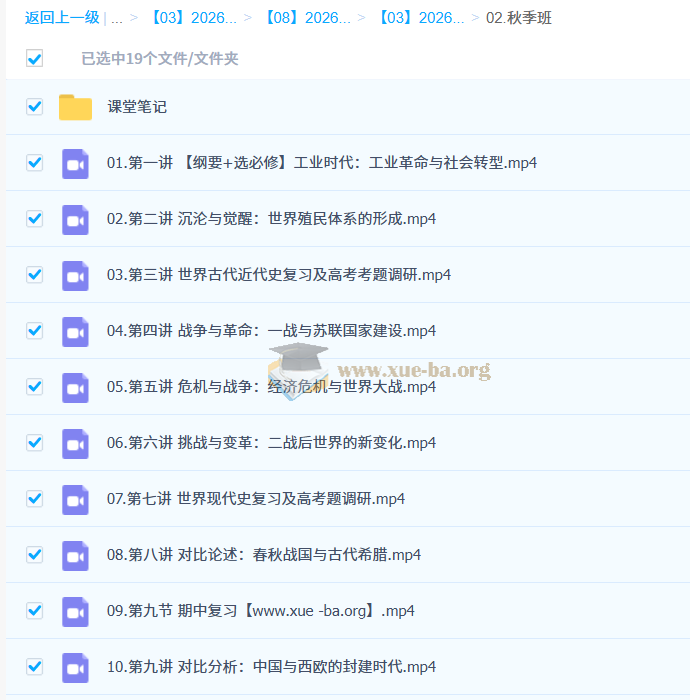Click video icon for 02.第二讲 沉沦与觉醒
This screenshot has width=690, height=700.
click(x=75, y=219)
